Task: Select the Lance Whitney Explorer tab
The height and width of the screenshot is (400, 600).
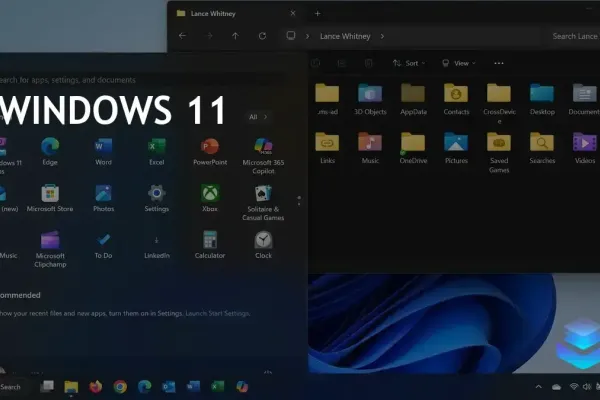Action: tap(233, 14)
